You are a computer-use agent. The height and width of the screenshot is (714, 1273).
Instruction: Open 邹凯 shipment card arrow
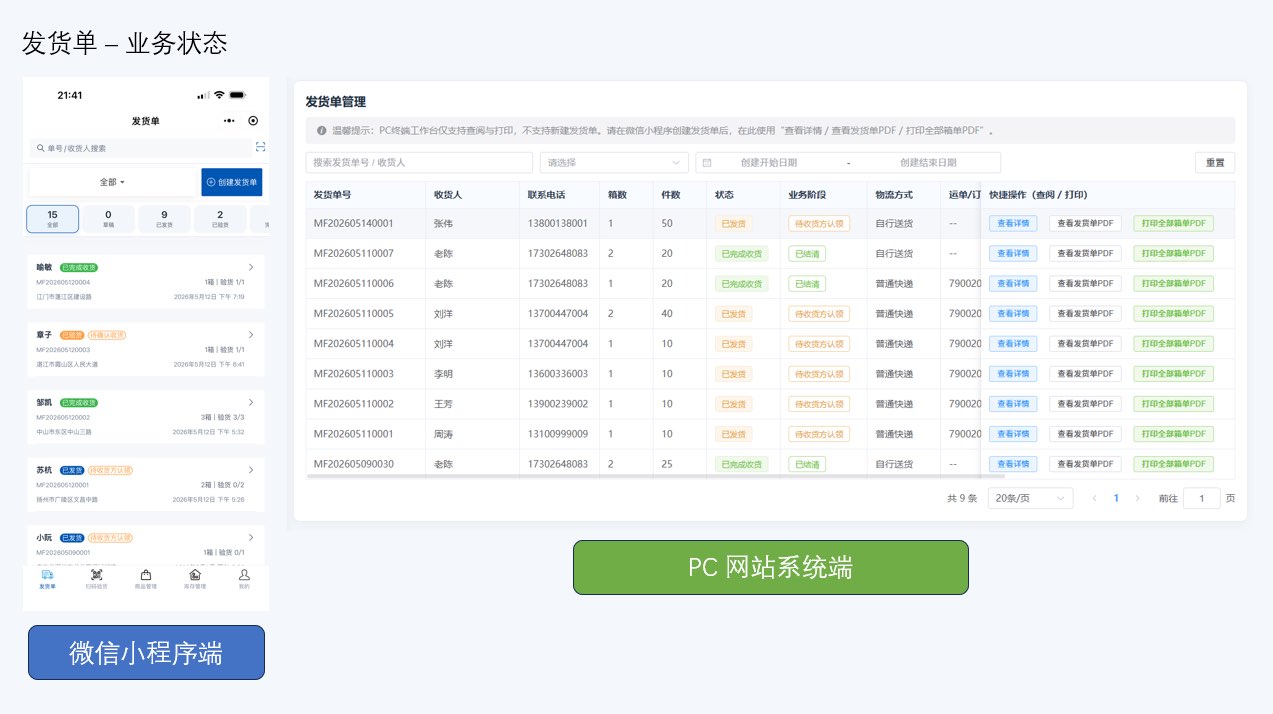coord(251,403)
